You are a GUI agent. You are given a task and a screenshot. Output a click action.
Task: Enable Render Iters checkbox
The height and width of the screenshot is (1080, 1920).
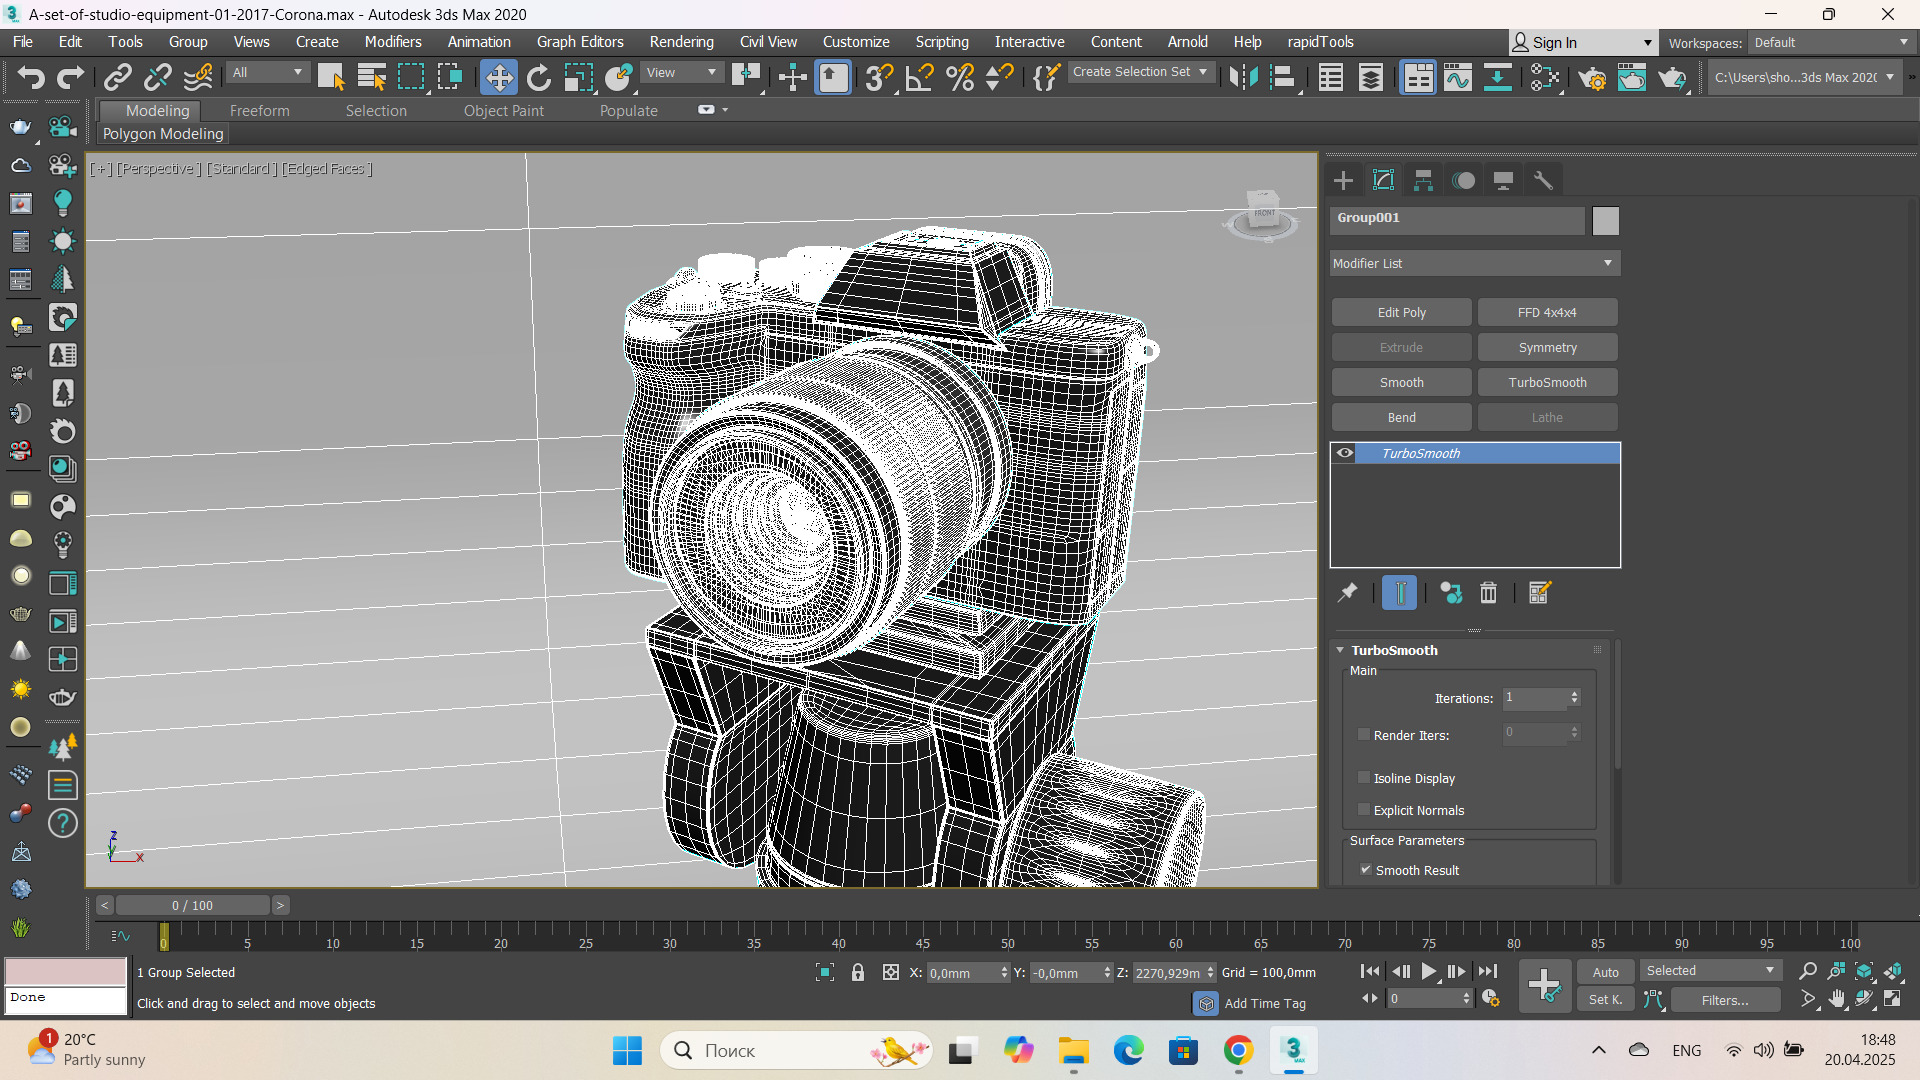[x=1363, y=734]
